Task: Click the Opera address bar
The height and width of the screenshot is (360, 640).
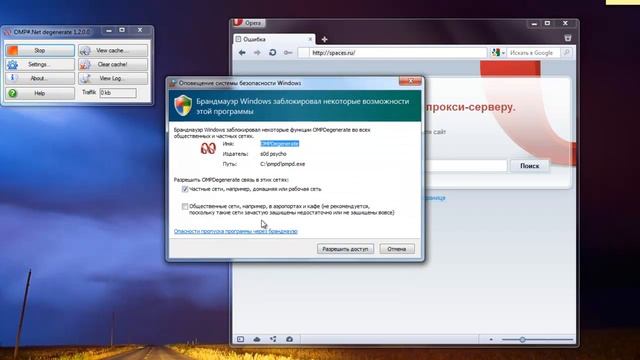Action: pos(393,53)
